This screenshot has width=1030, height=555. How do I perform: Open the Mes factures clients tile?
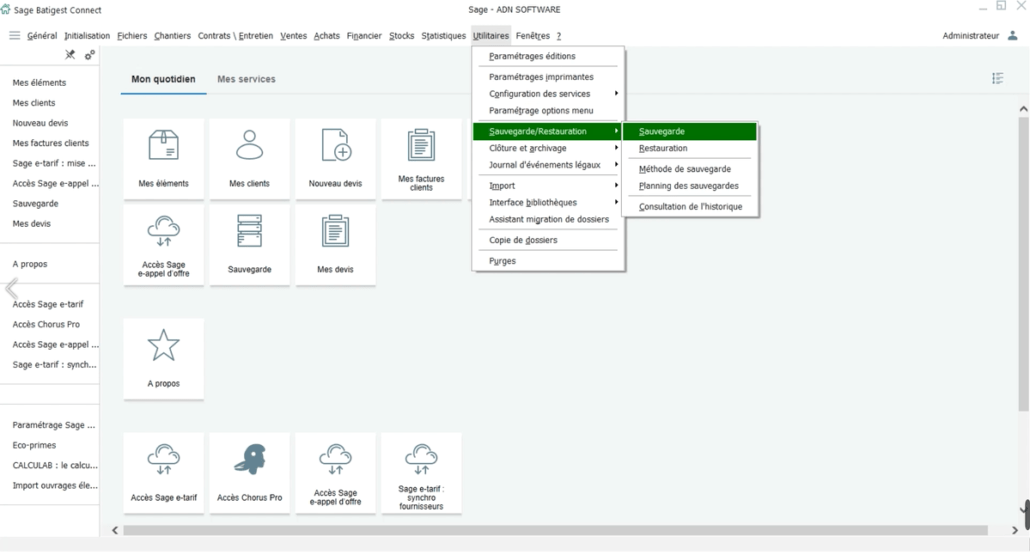coord(421,159)
